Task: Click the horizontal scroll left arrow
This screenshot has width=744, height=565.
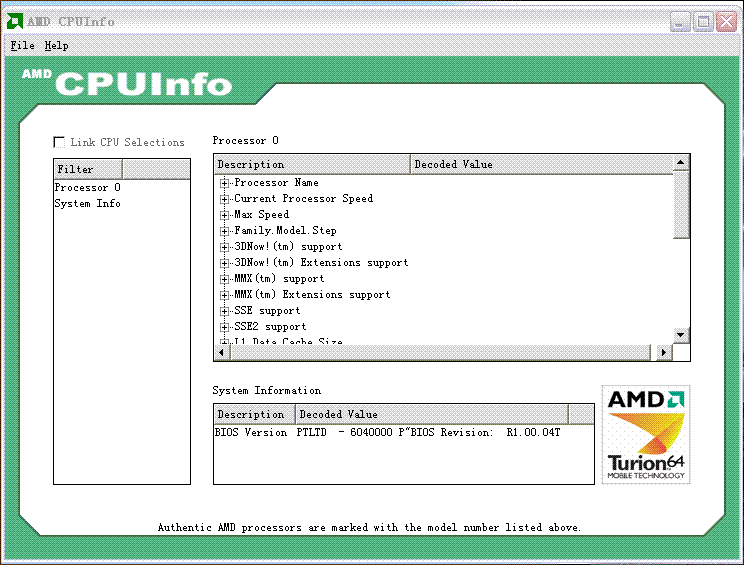Action: pos(222,352)
